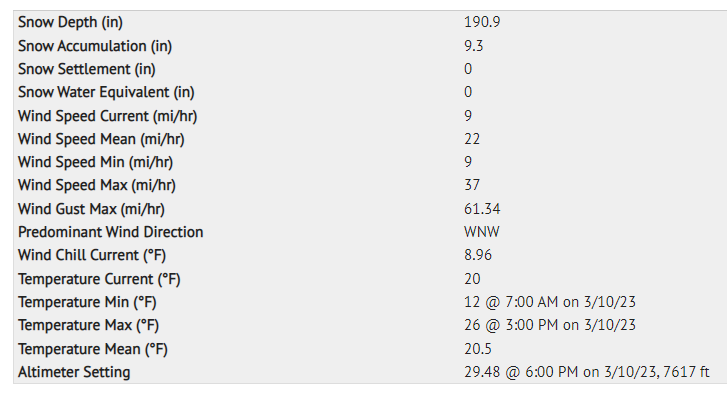Click the Temperature Current (°F) label
Viewport: 727px width, 397px height.
coord(99,279)
